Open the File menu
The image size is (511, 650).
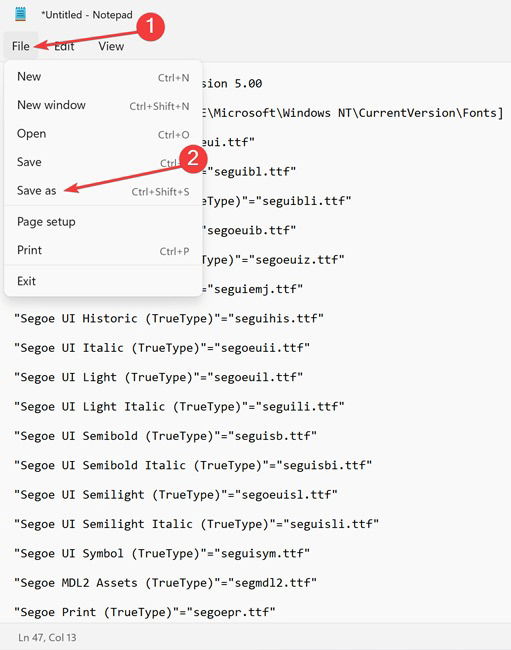(21, 46)
